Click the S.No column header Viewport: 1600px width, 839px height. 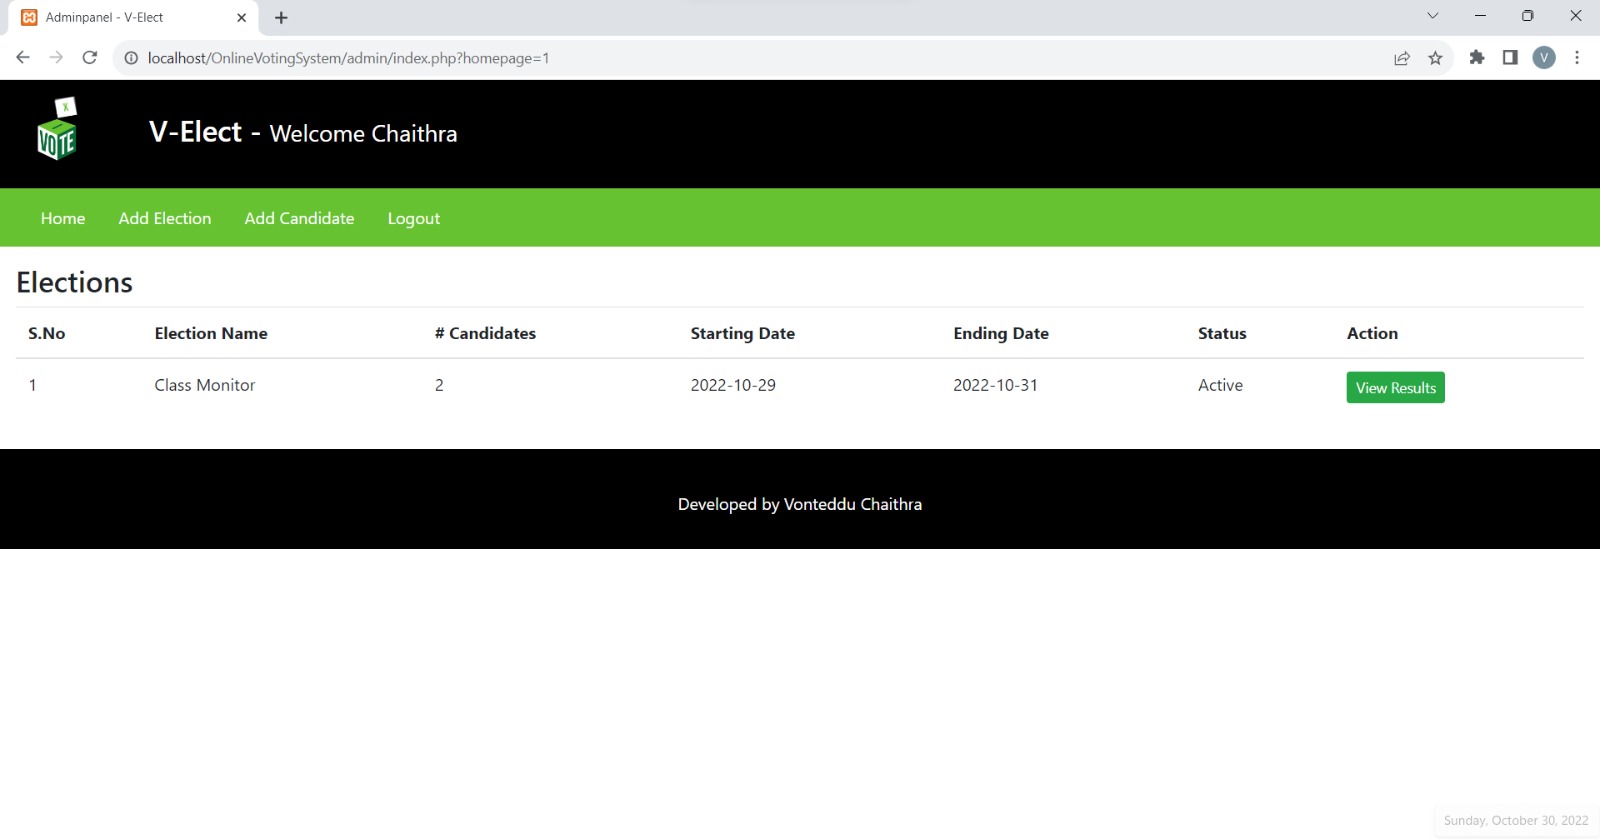pos(47,333)
